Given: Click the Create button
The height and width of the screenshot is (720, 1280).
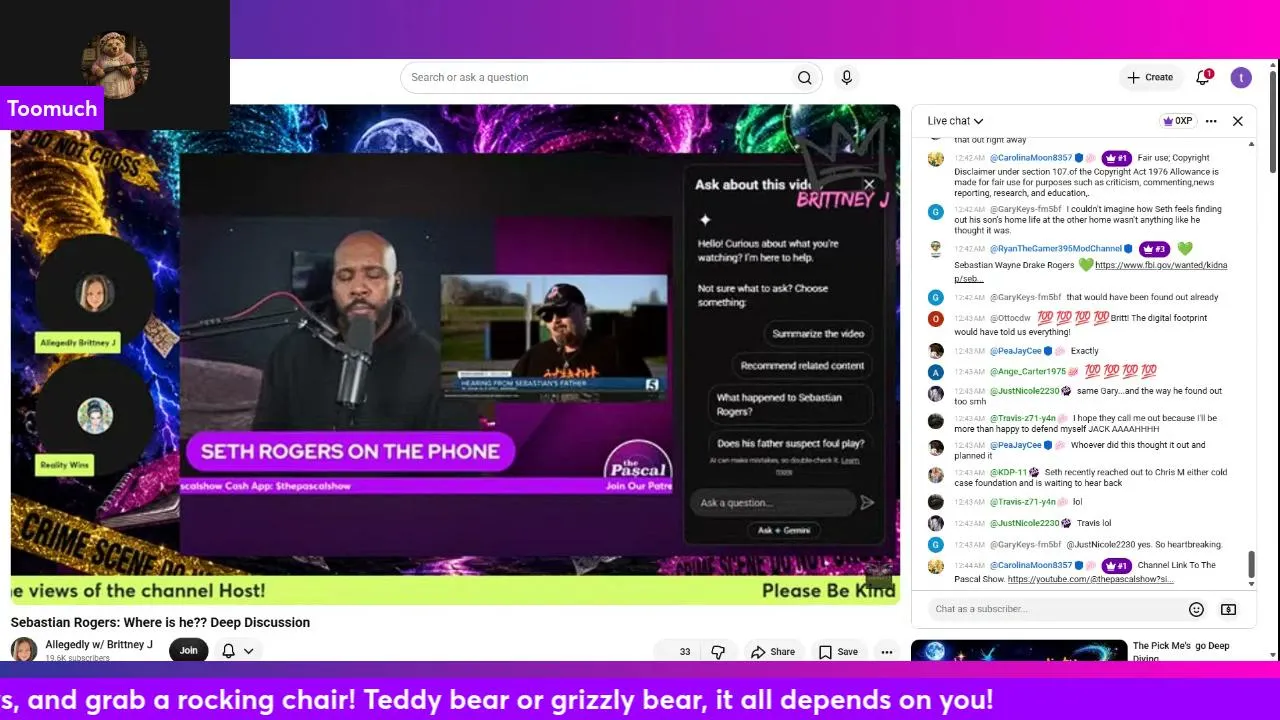Looking at the screenshot, I should coord(1150,77).
